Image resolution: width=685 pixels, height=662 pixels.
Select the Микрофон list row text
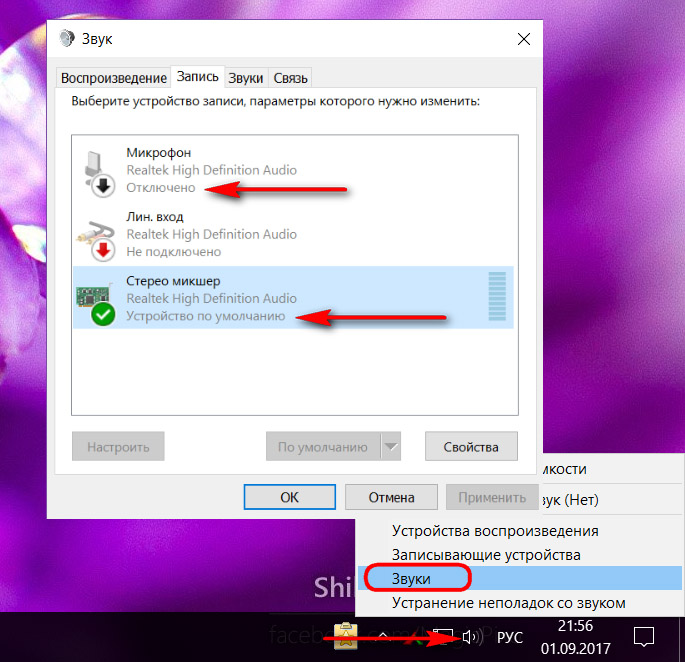159,153
